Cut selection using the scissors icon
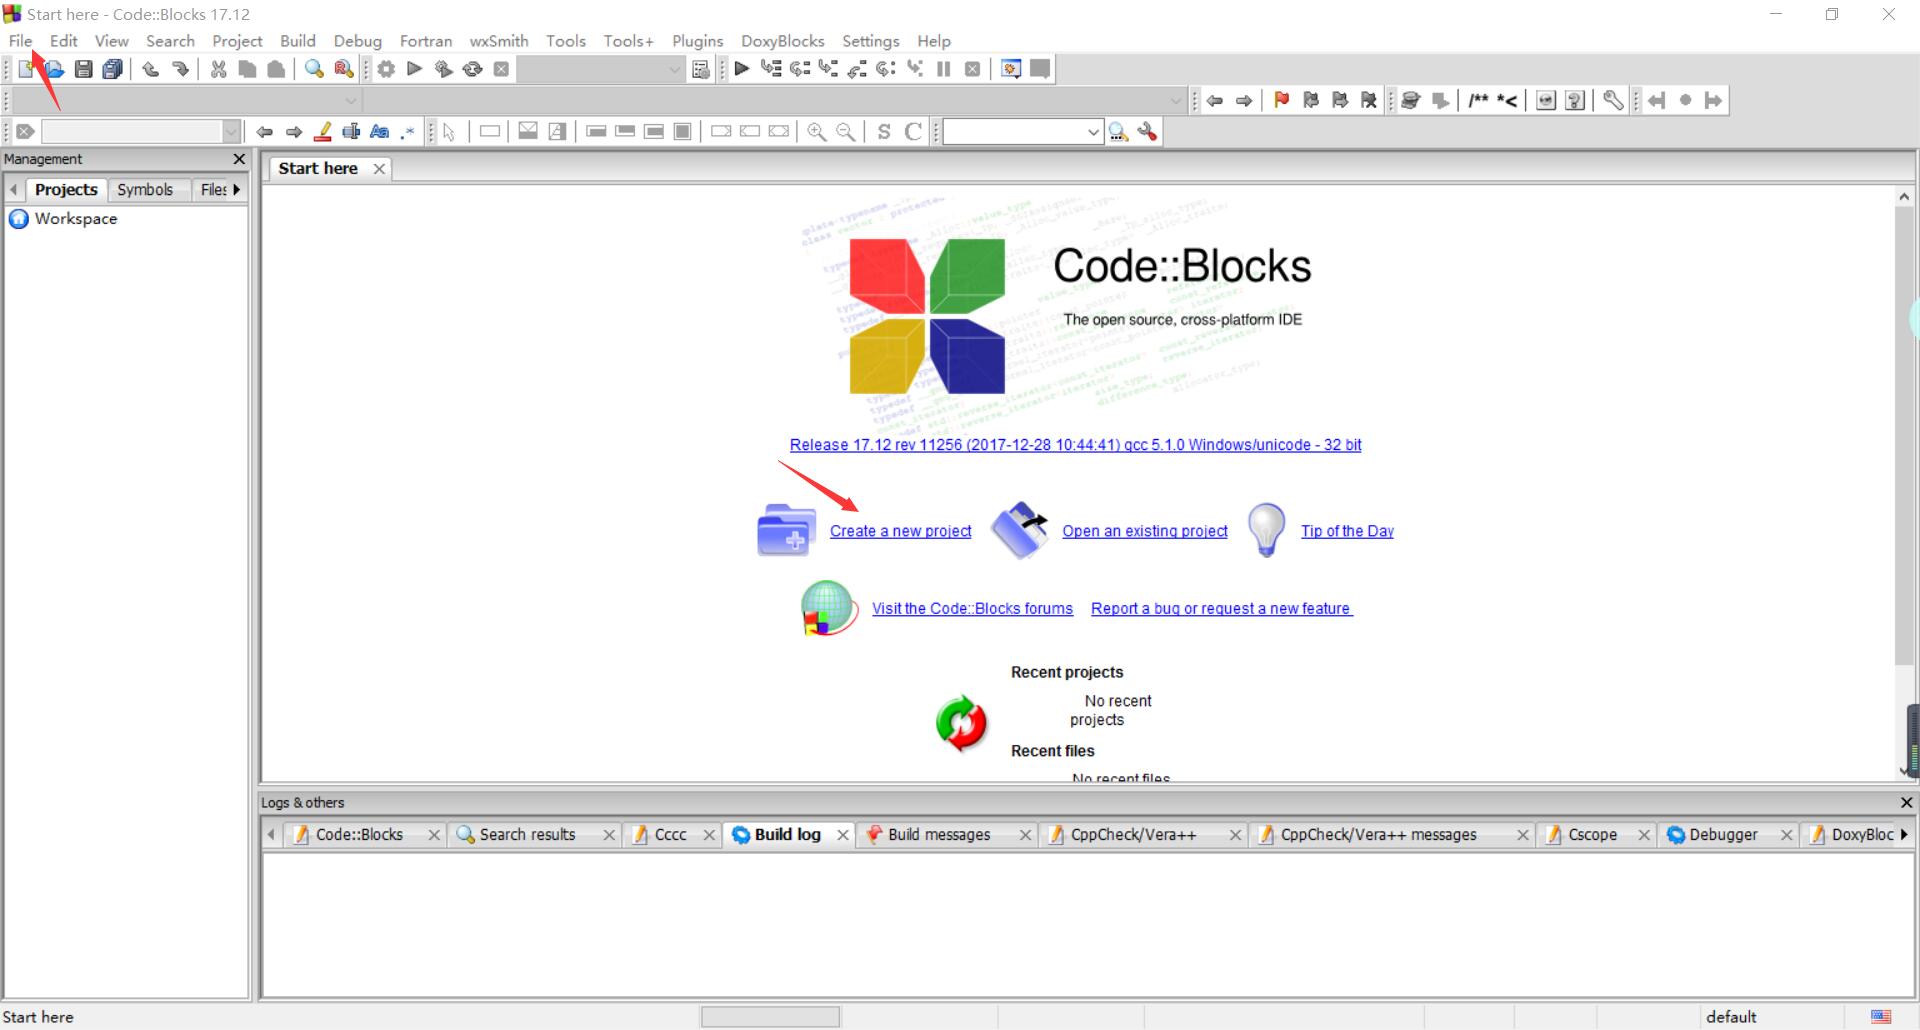Viewport: 1920px width, 1030px height. pyautogui.click(x=218, y=68)
